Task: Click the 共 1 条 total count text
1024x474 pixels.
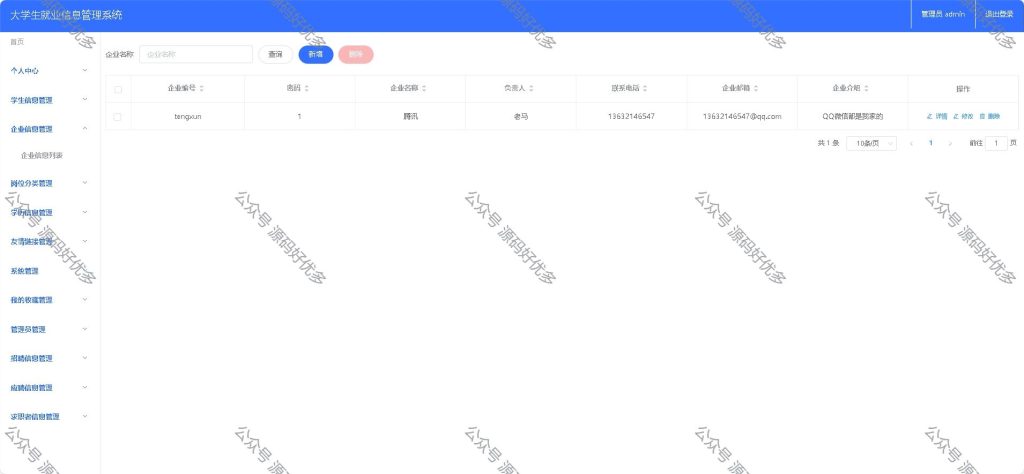Action: [828, 143]
